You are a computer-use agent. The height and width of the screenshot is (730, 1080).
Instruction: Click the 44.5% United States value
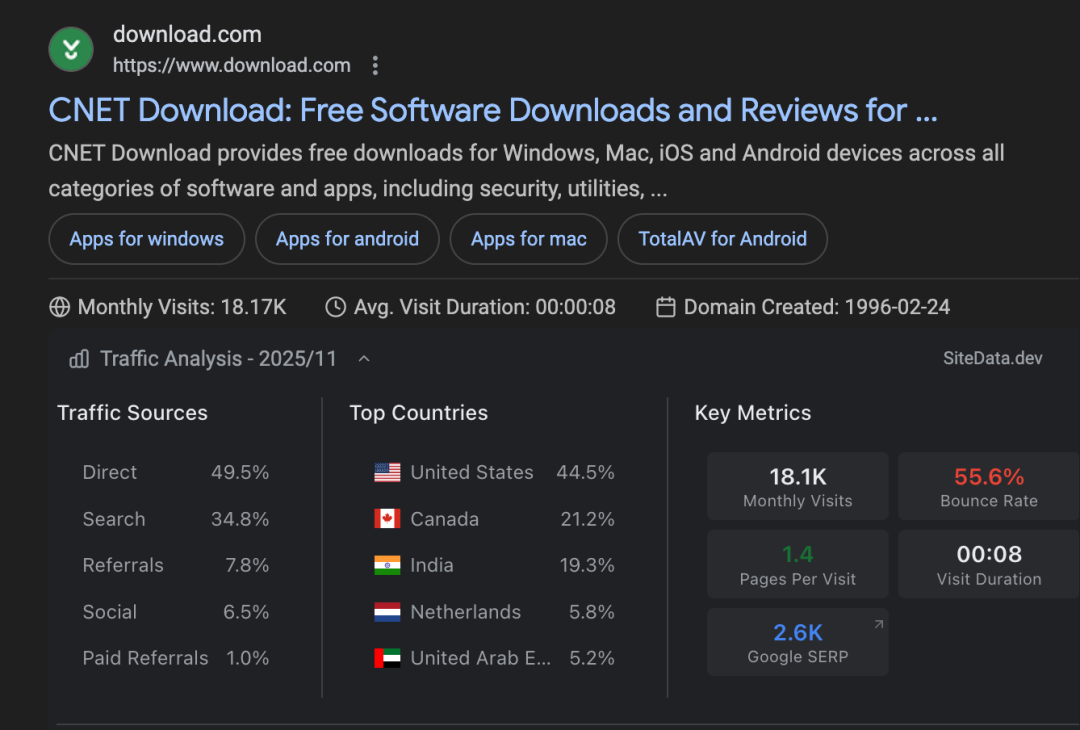coord(585,472)
